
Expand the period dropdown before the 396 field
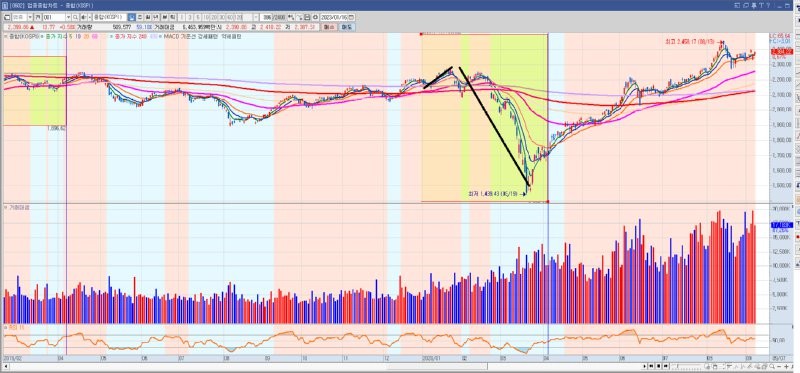(255, 17)
